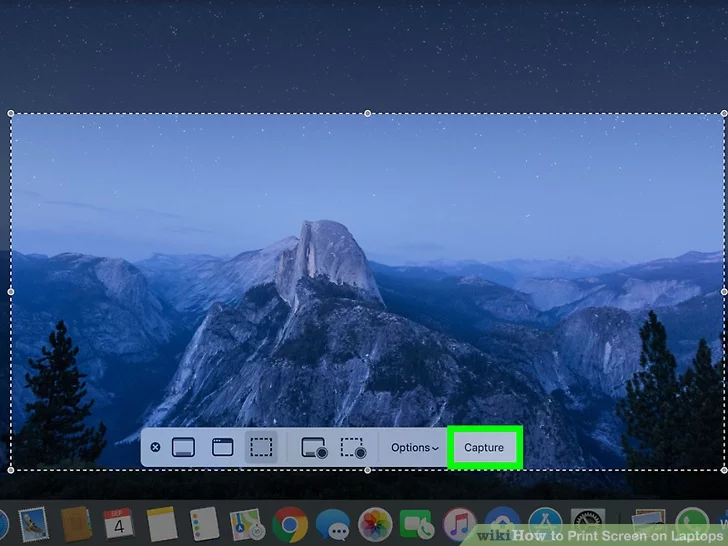Launch Reminders from the Dock

click(x=204, y=524)
